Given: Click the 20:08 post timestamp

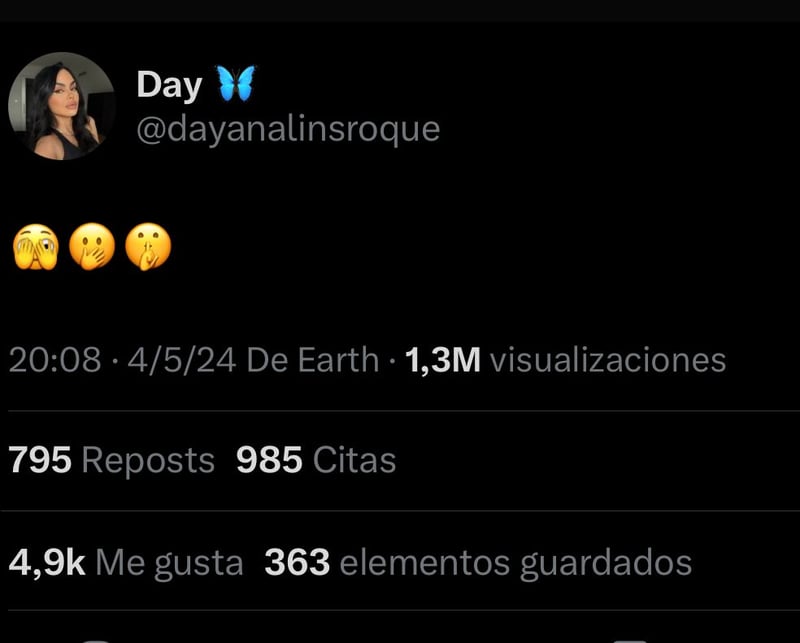Looking at the screenshot, I should pos(55,360).
